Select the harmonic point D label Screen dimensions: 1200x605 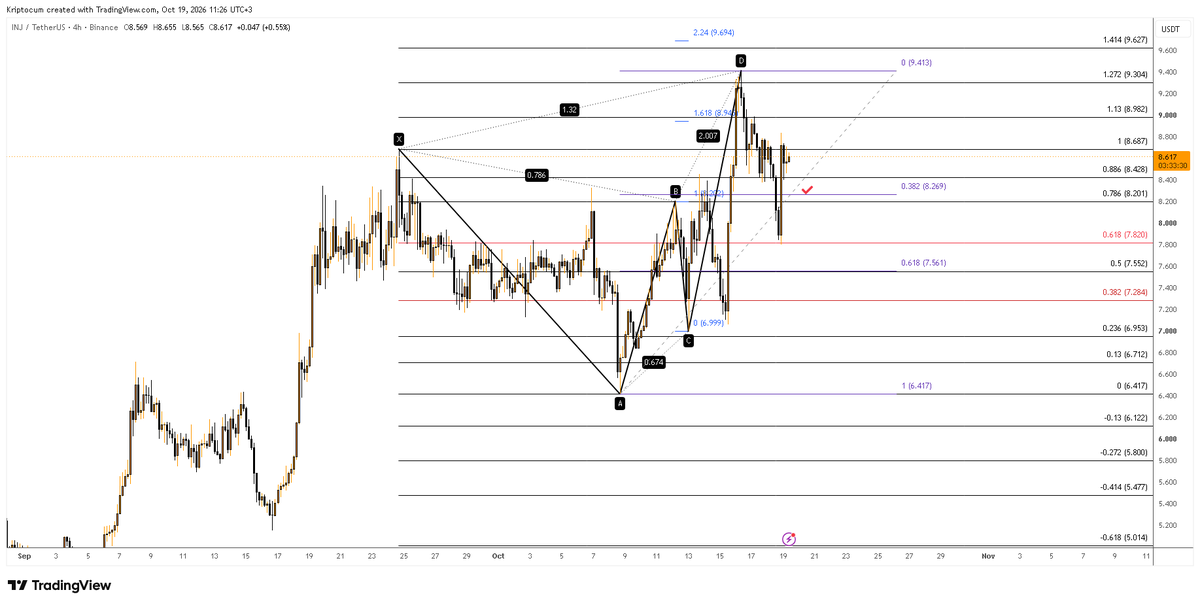pos(741,61)
